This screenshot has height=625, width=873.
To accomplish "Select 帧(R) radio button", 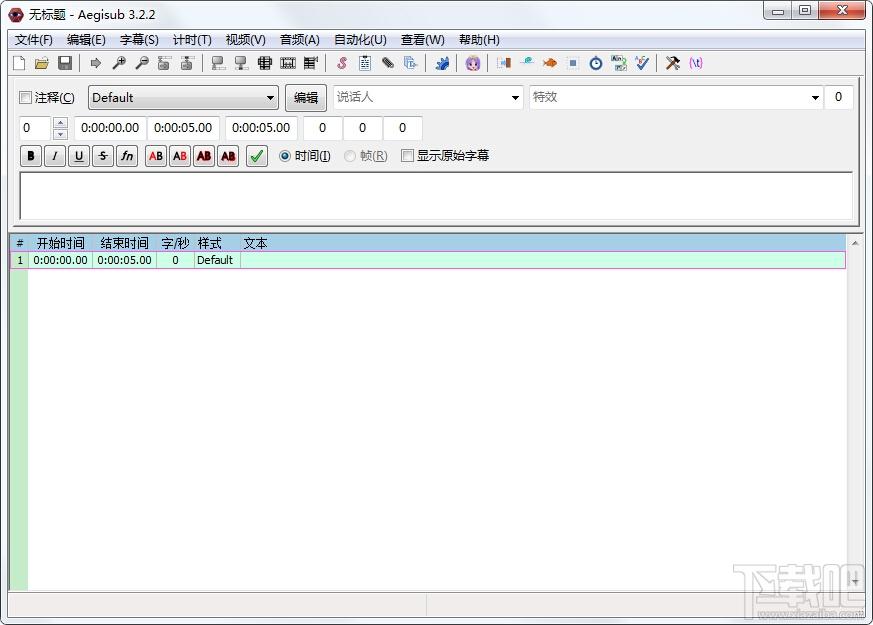I will (x=350, y=156).
